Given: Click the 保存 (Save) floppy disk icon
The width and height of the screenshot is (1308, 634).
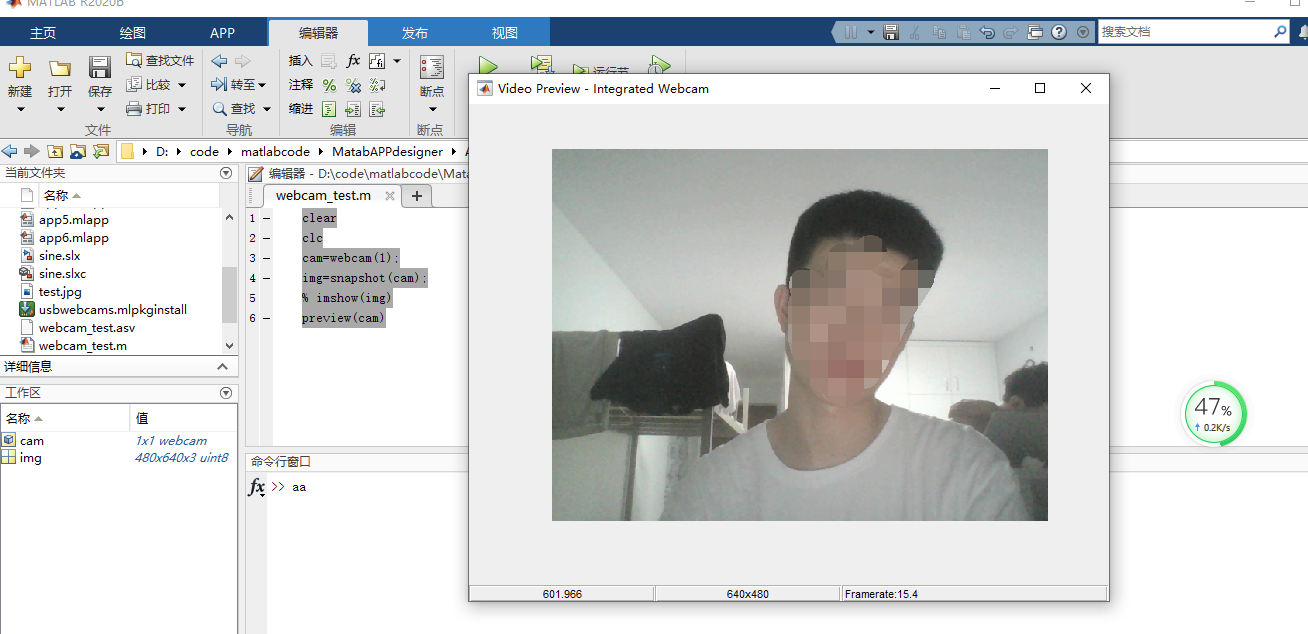Looking at the screenshot, I should [x=100, y=68].
